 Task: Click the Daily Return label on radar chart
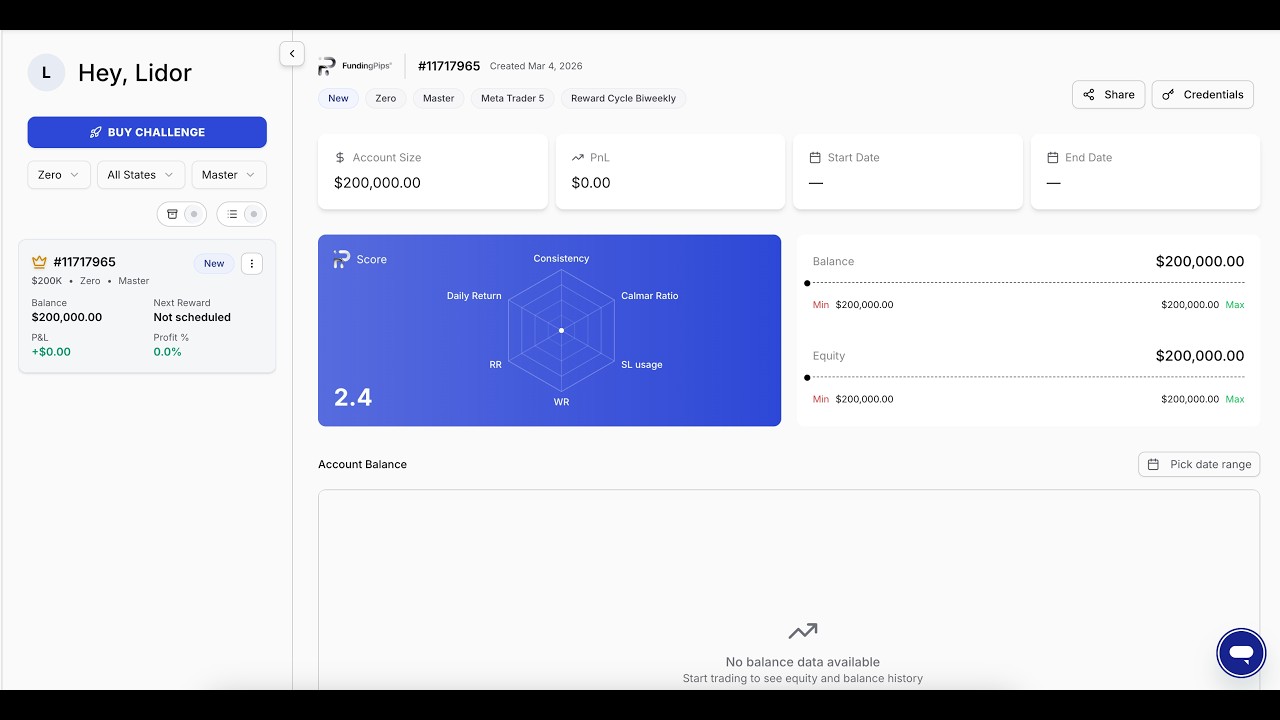pos(474,296)
